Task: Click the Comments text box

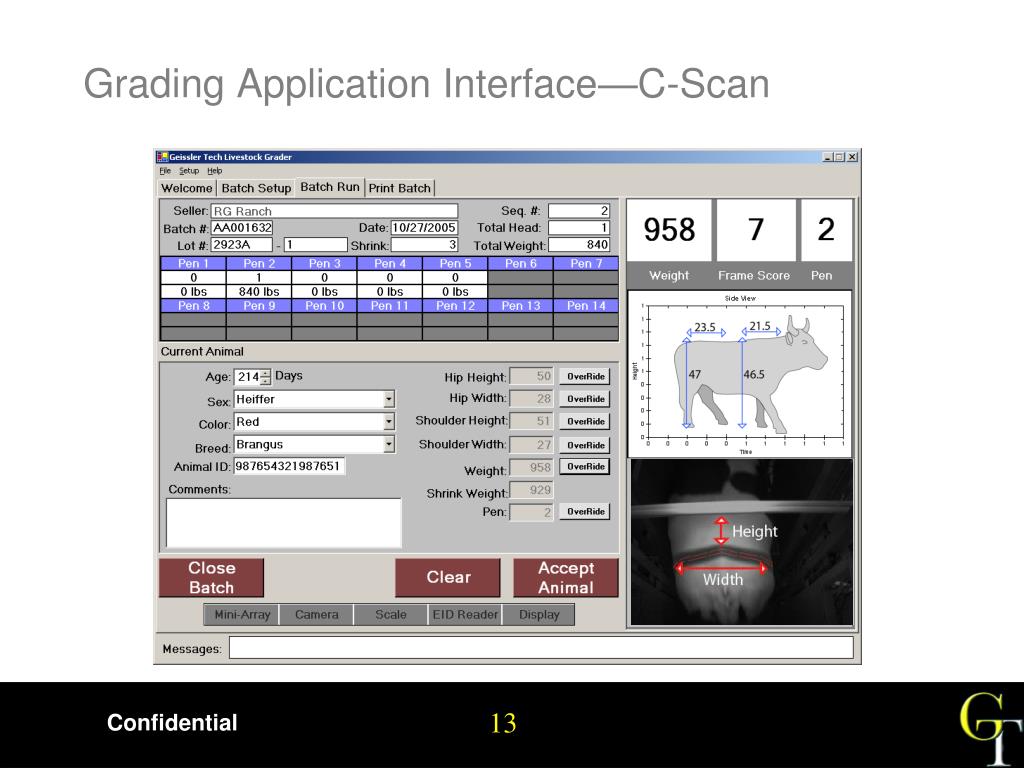Action: pos(283,522)
